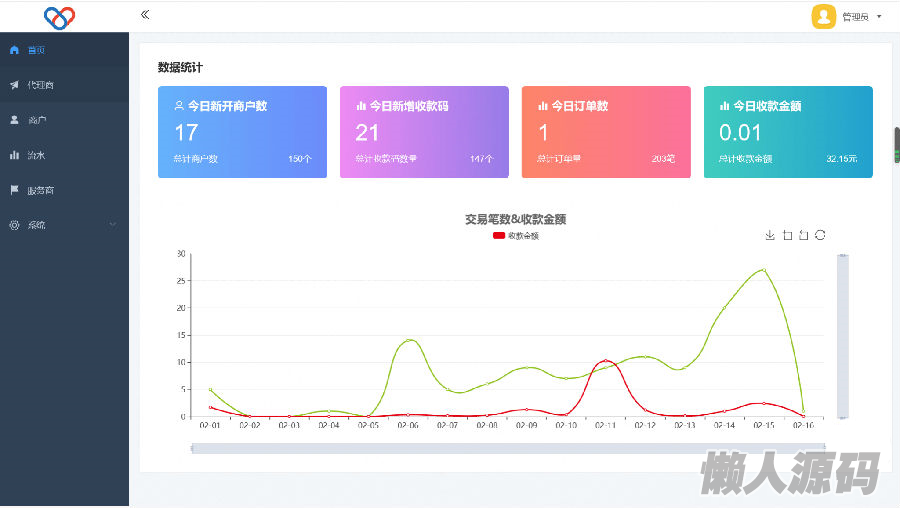Download the chart as an image
The height and width of the screenshot is (508, 900).
[x=770, y=235]
